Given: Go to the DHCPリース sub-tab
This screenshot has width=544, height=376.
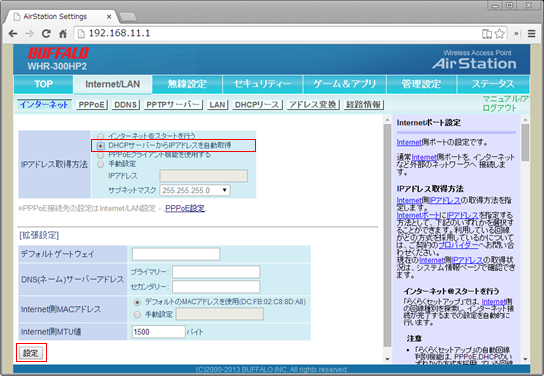Looking at the screenshot, I should tap(257, 104).
